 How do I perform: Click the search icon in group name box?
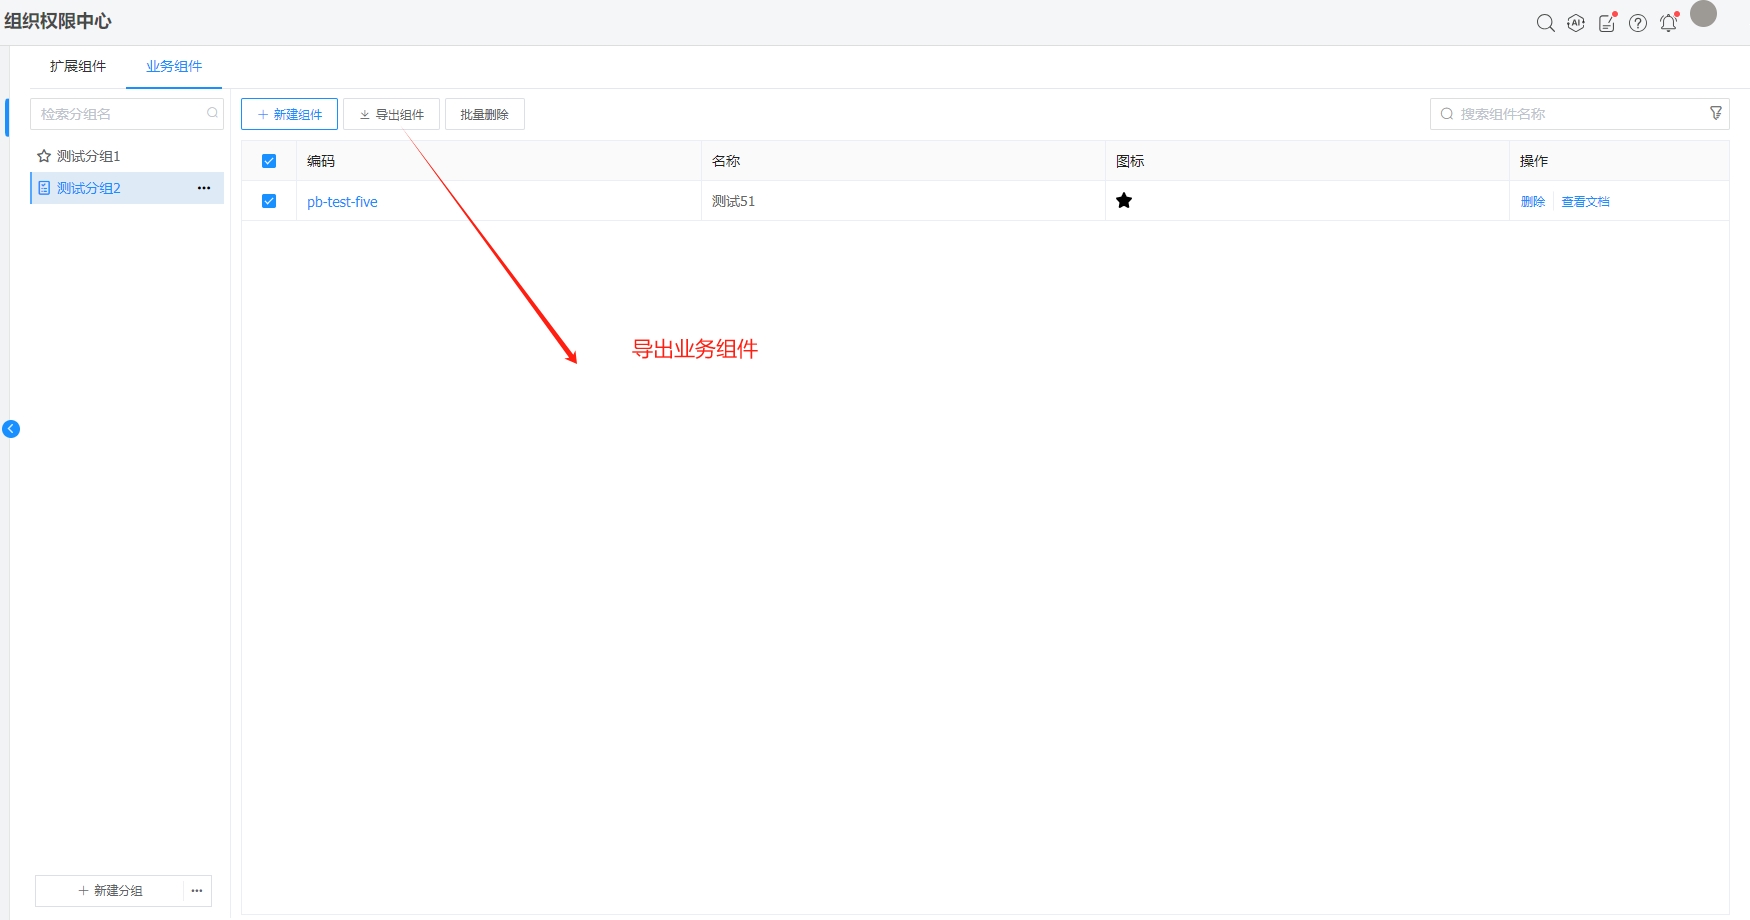(212, 113)
